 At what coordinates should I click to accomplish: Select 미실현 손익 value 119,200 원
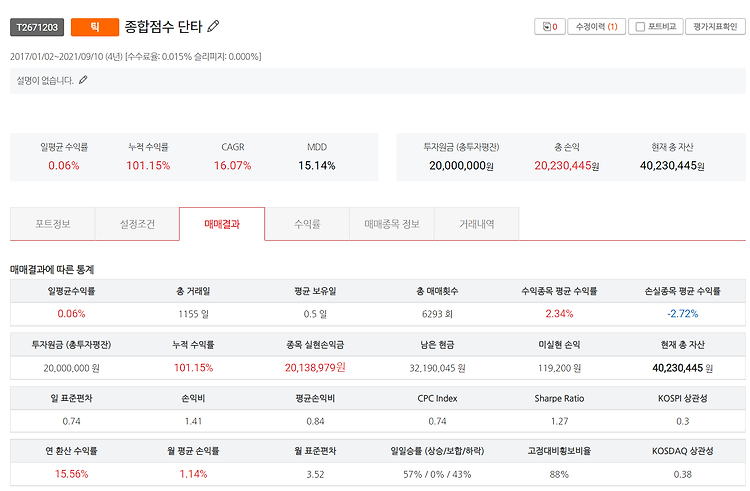(x=559, y=368)
